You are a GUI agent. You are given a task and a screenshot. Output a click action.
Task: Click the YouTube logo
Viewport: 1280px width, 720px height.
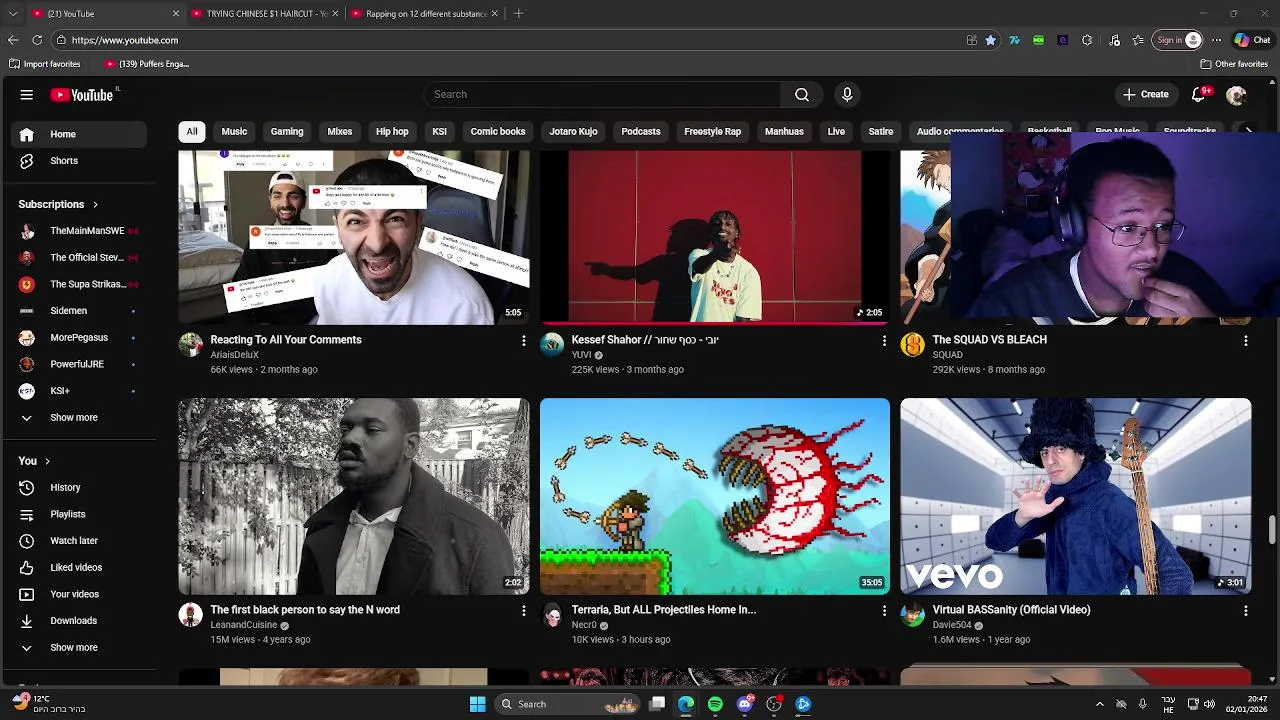point(82,95)
